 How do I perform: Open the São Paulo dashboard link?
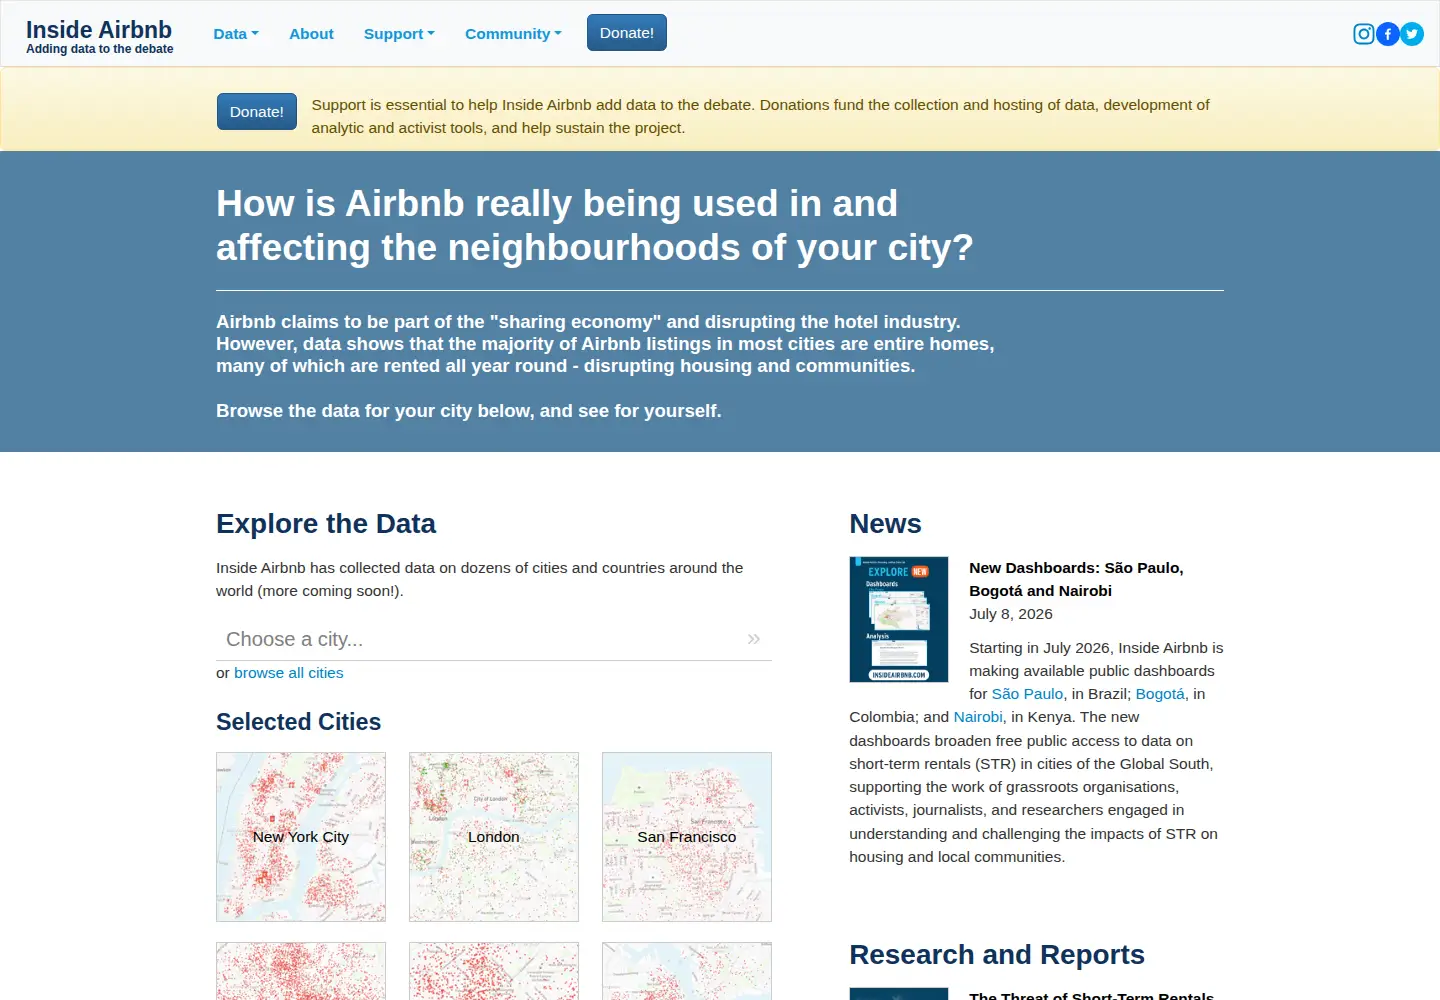click(1027, 694)
